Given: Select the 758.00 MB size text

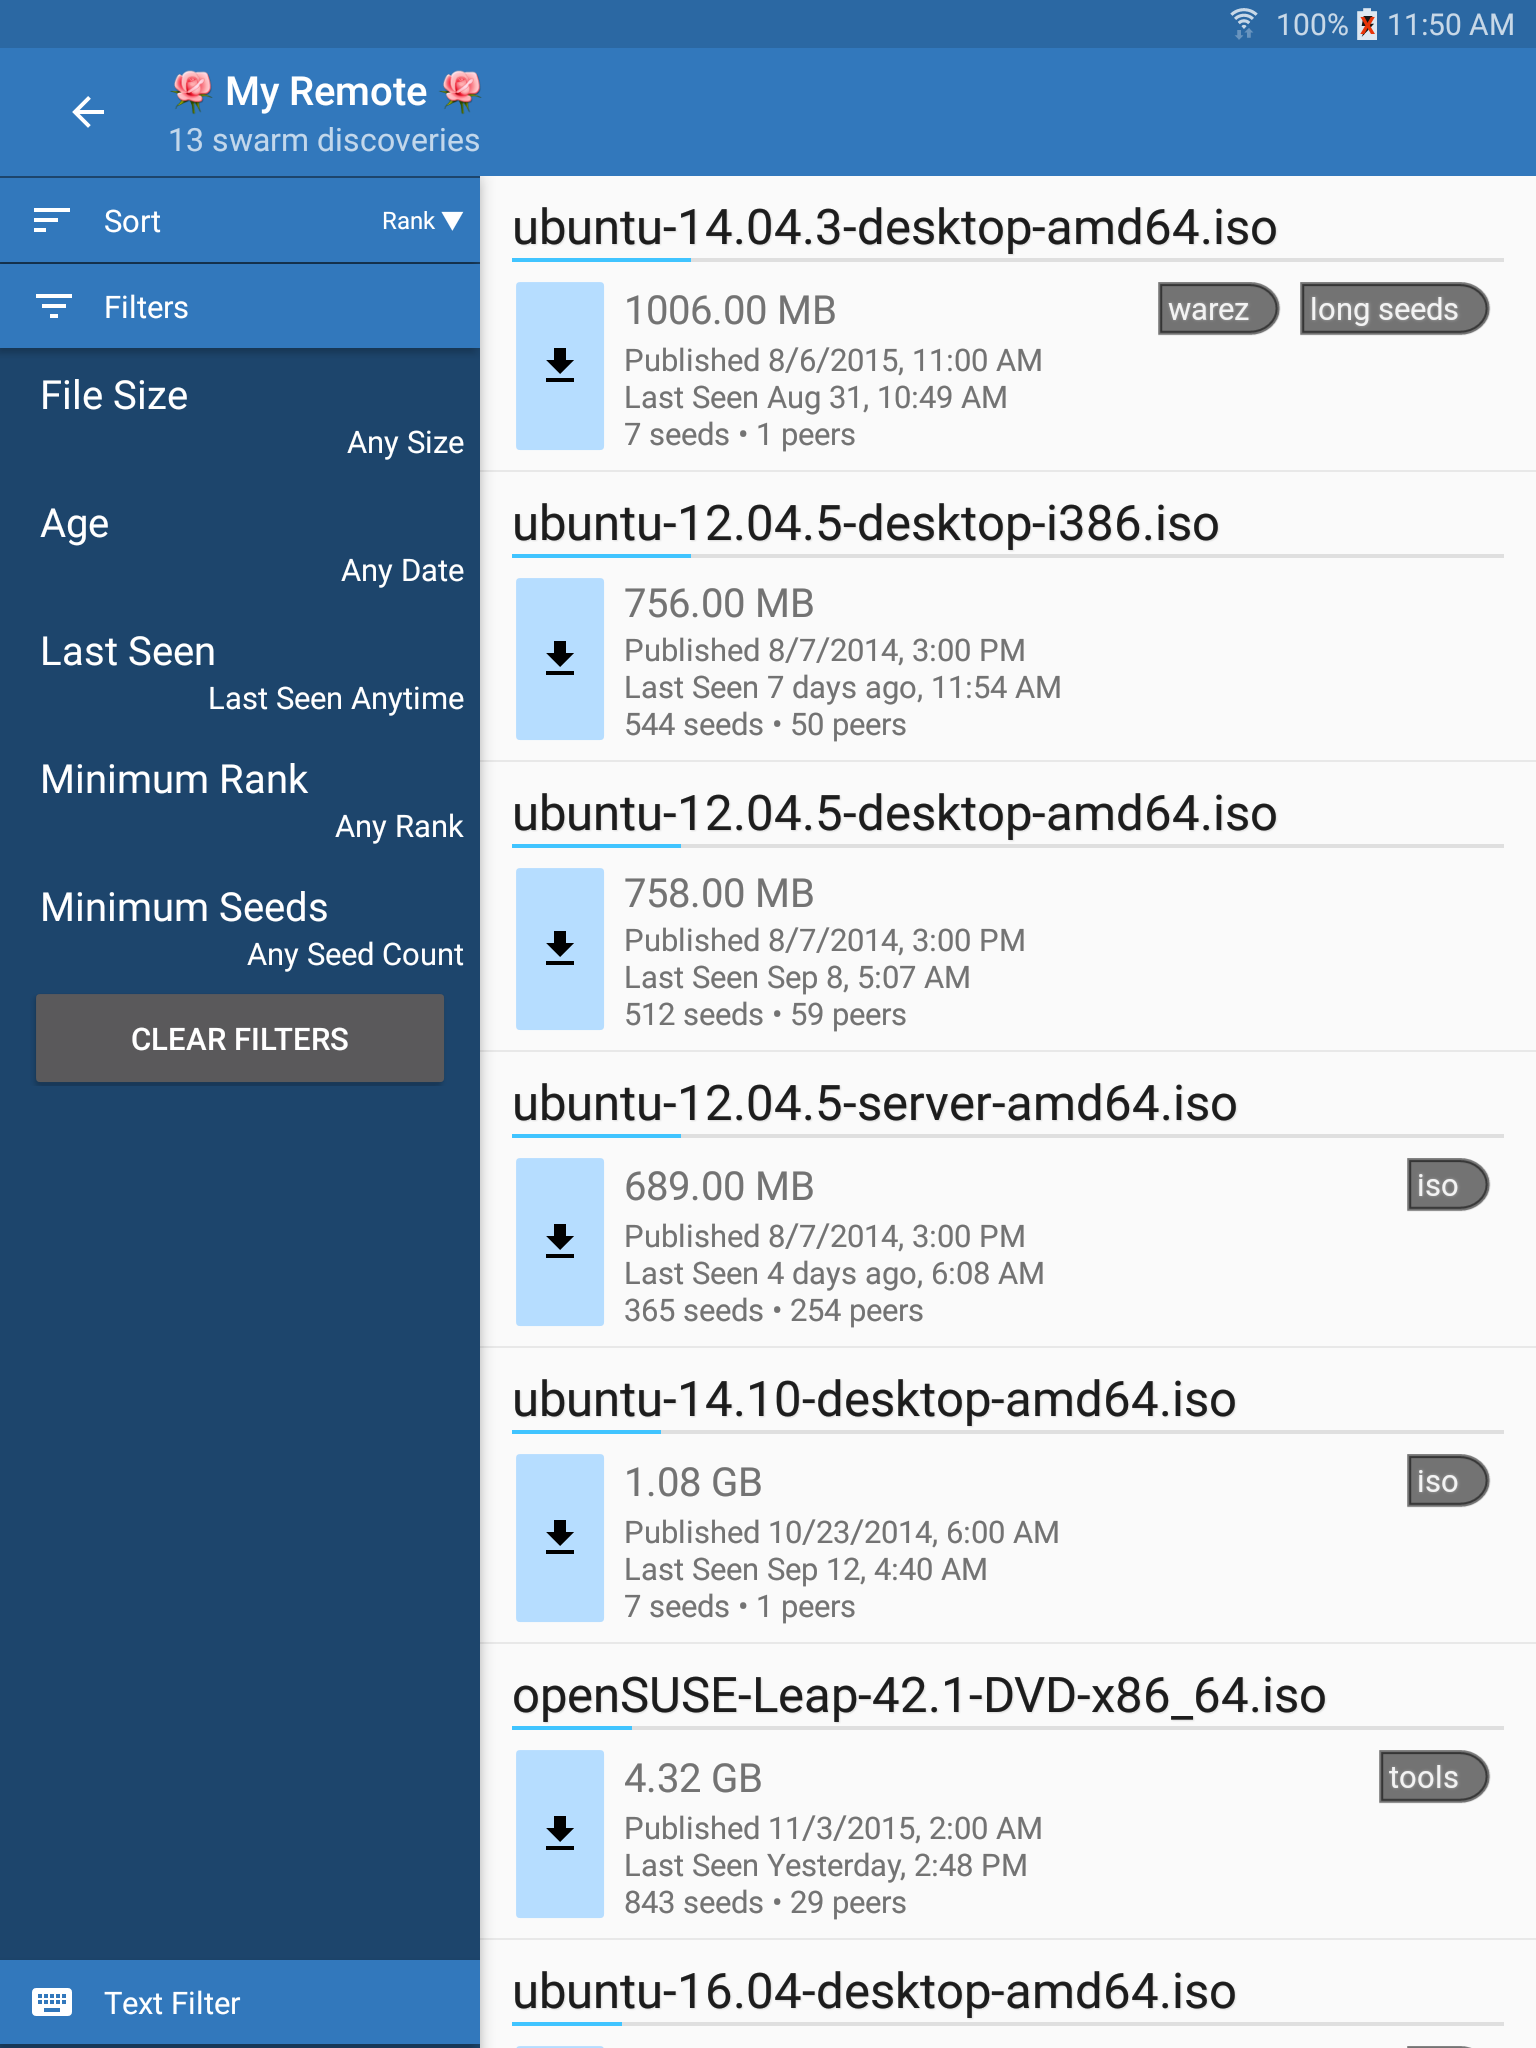Looking at the screenshot, I should coord(719,894).
